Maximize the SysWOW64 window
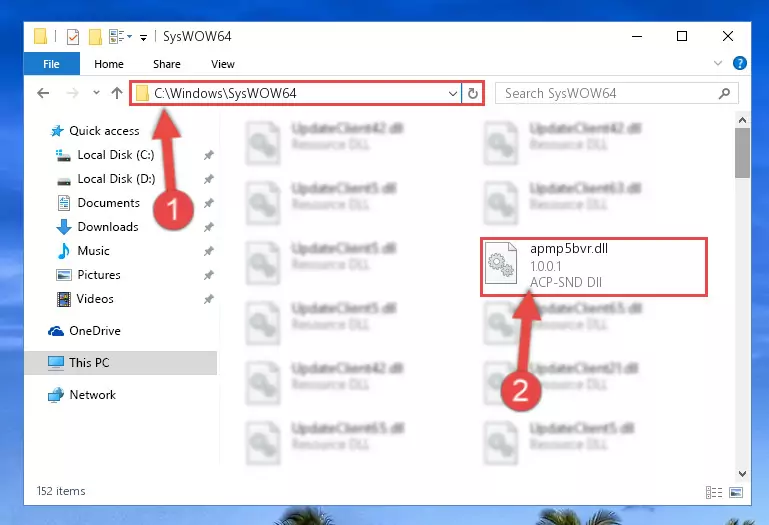This screenshot has width=769, height=525. coord(682,36)
